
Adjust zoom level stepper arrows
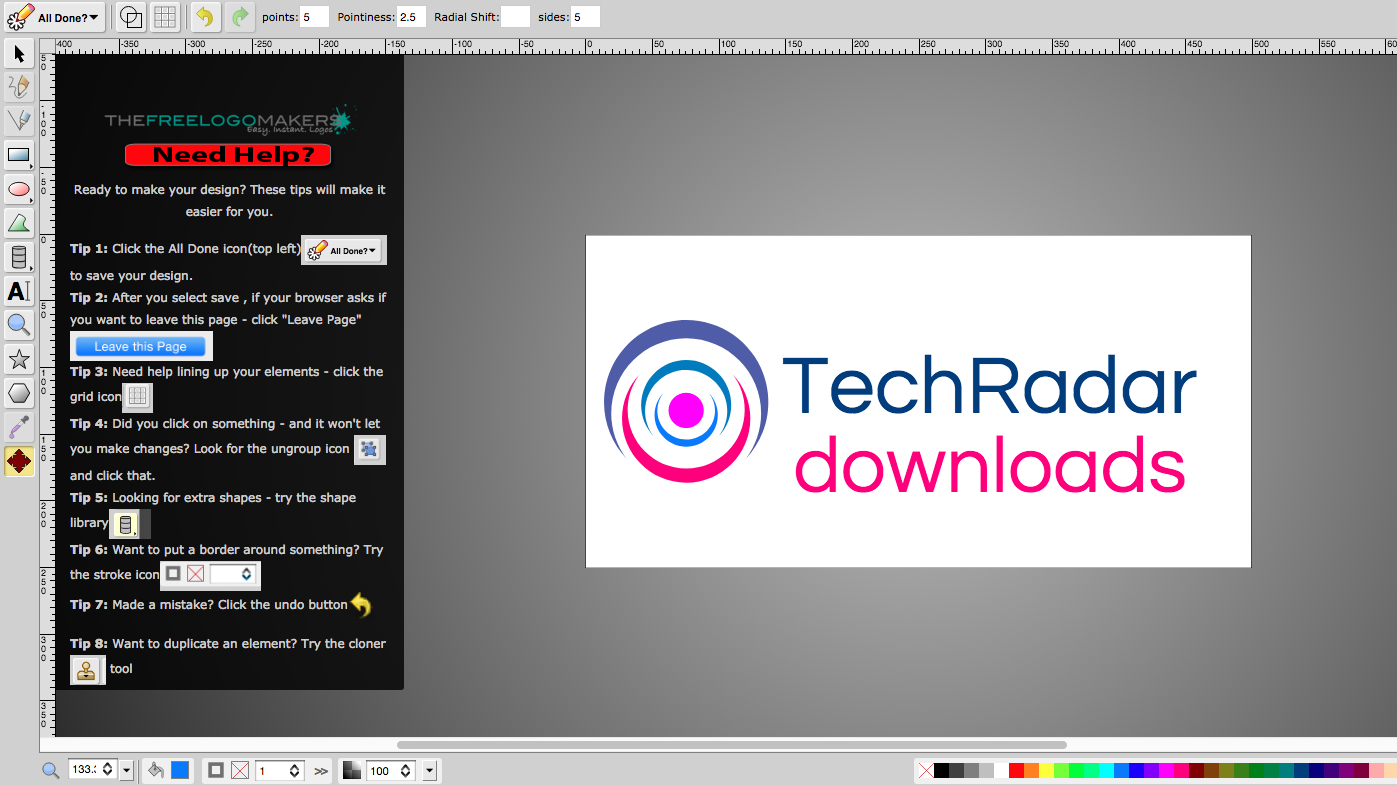[108, 770]
